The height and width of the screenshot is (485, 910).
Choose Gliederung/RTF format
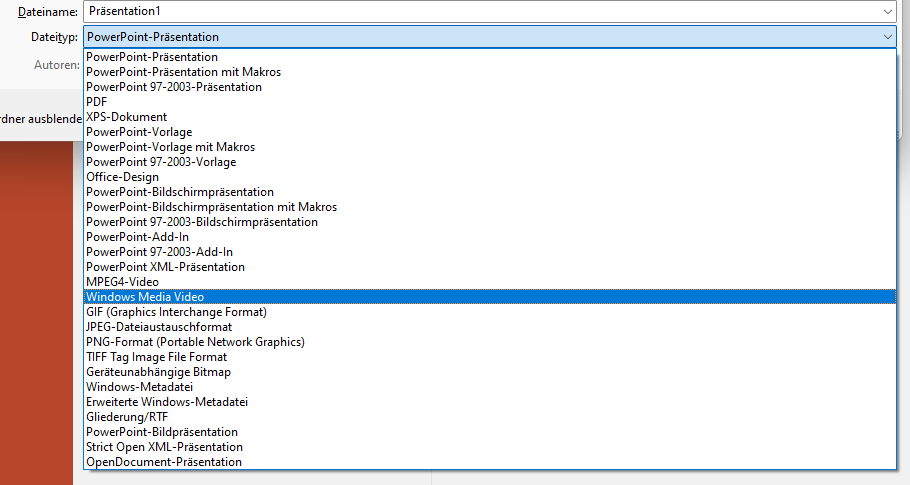(x=490, y=417)
